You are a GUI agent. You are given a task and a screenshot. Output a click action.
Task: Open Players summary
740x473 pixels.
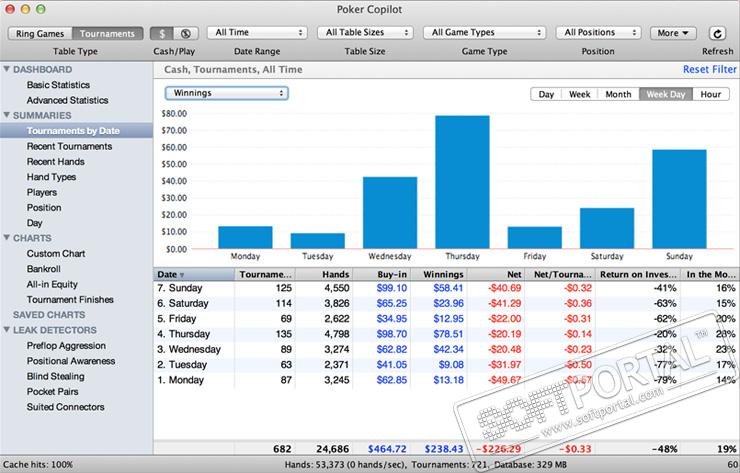[42, 192]
